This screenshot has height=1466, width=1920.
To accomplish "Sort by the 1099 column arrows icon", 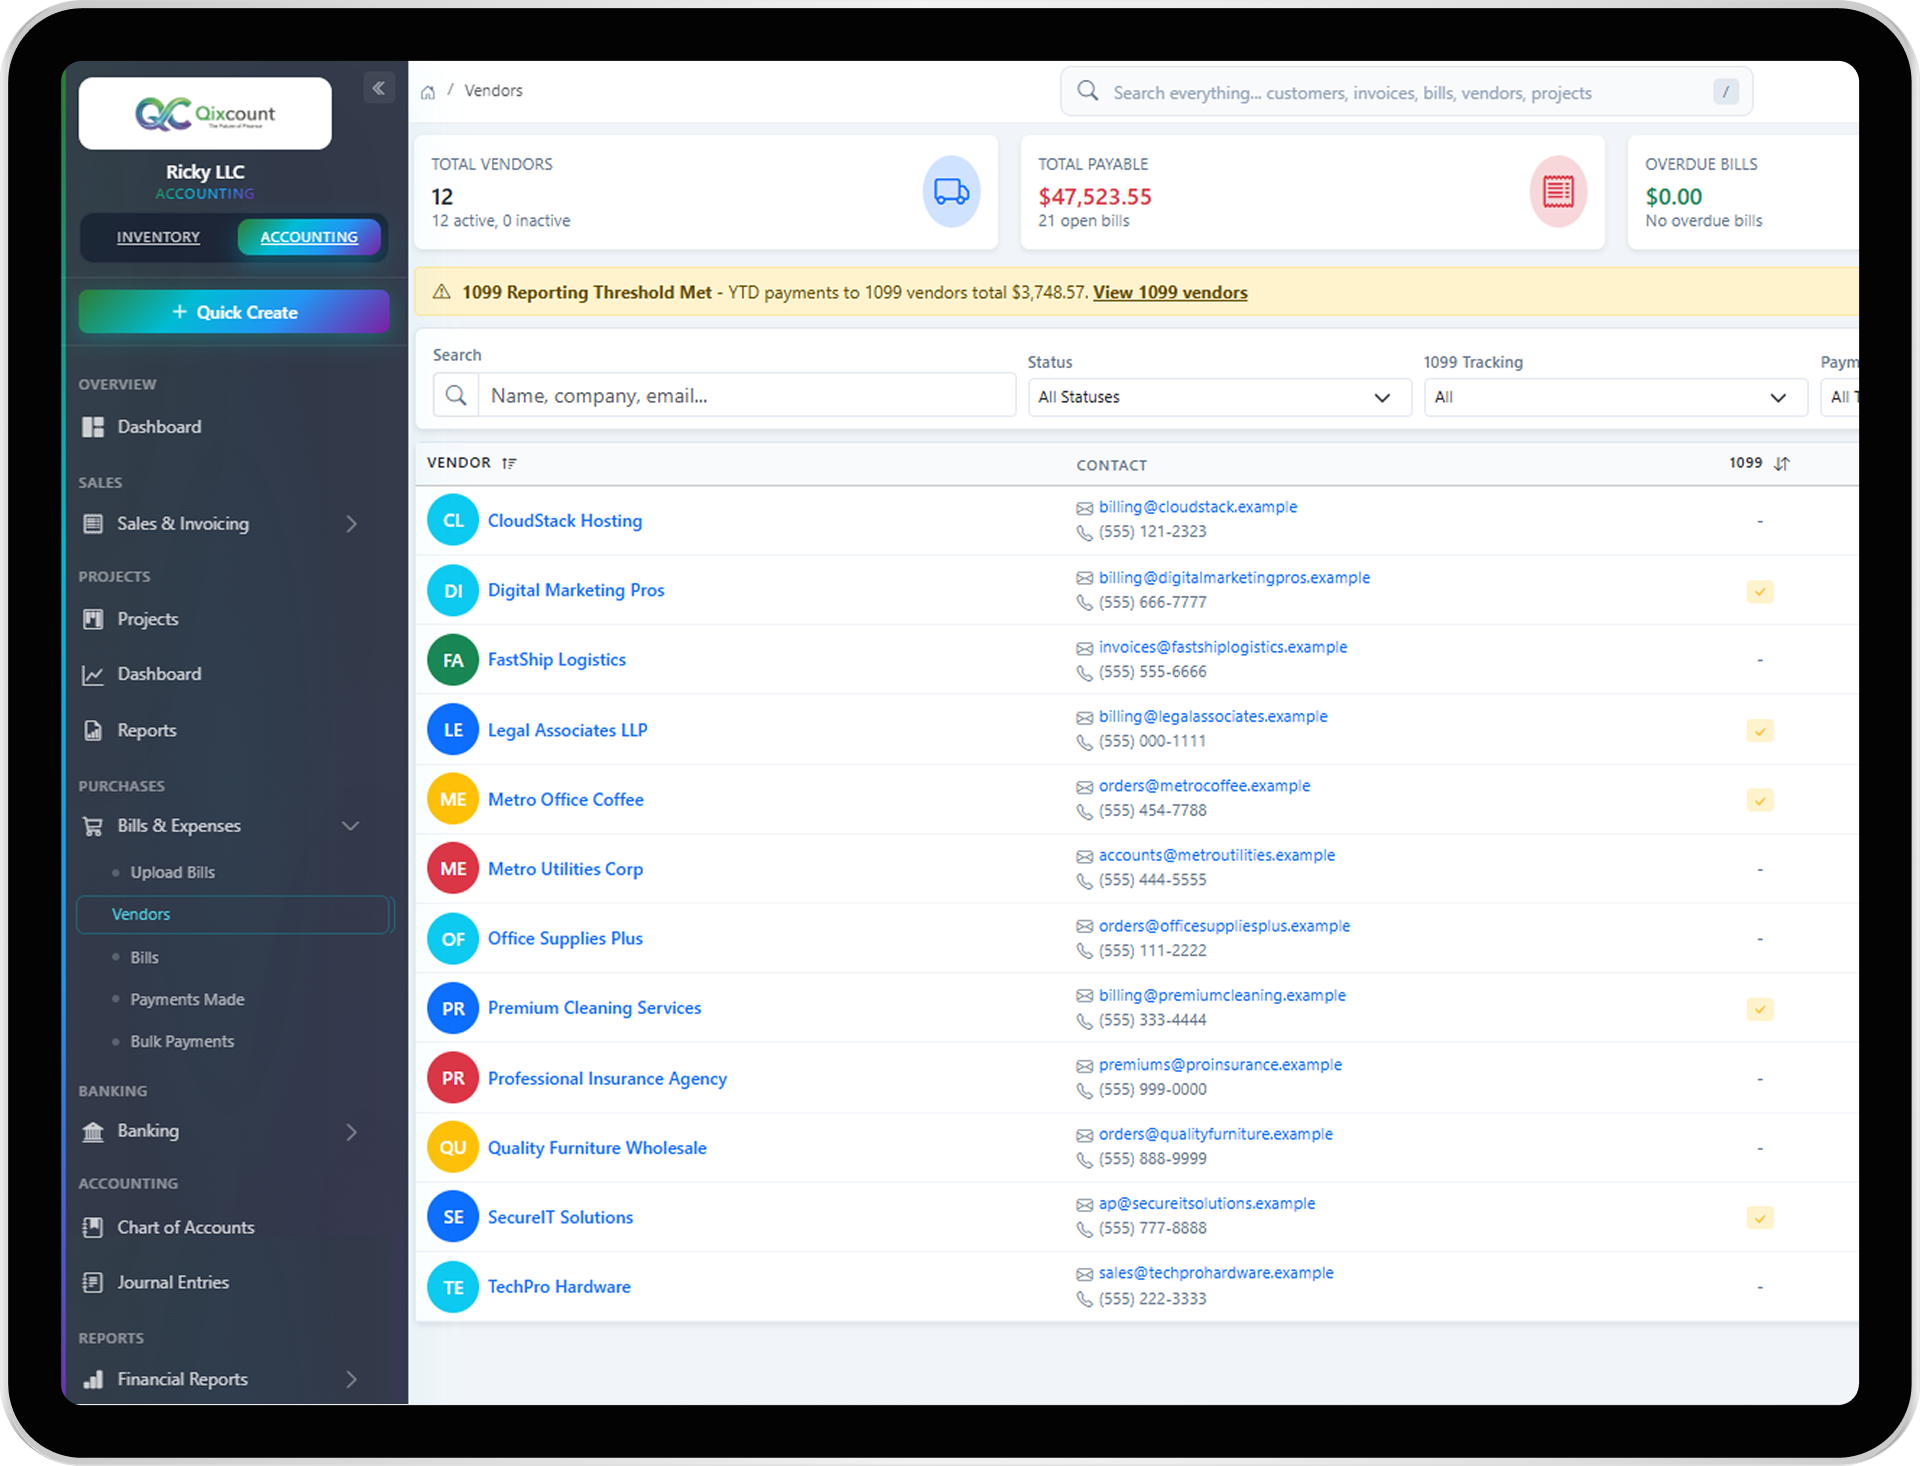I will (1782, 463).
